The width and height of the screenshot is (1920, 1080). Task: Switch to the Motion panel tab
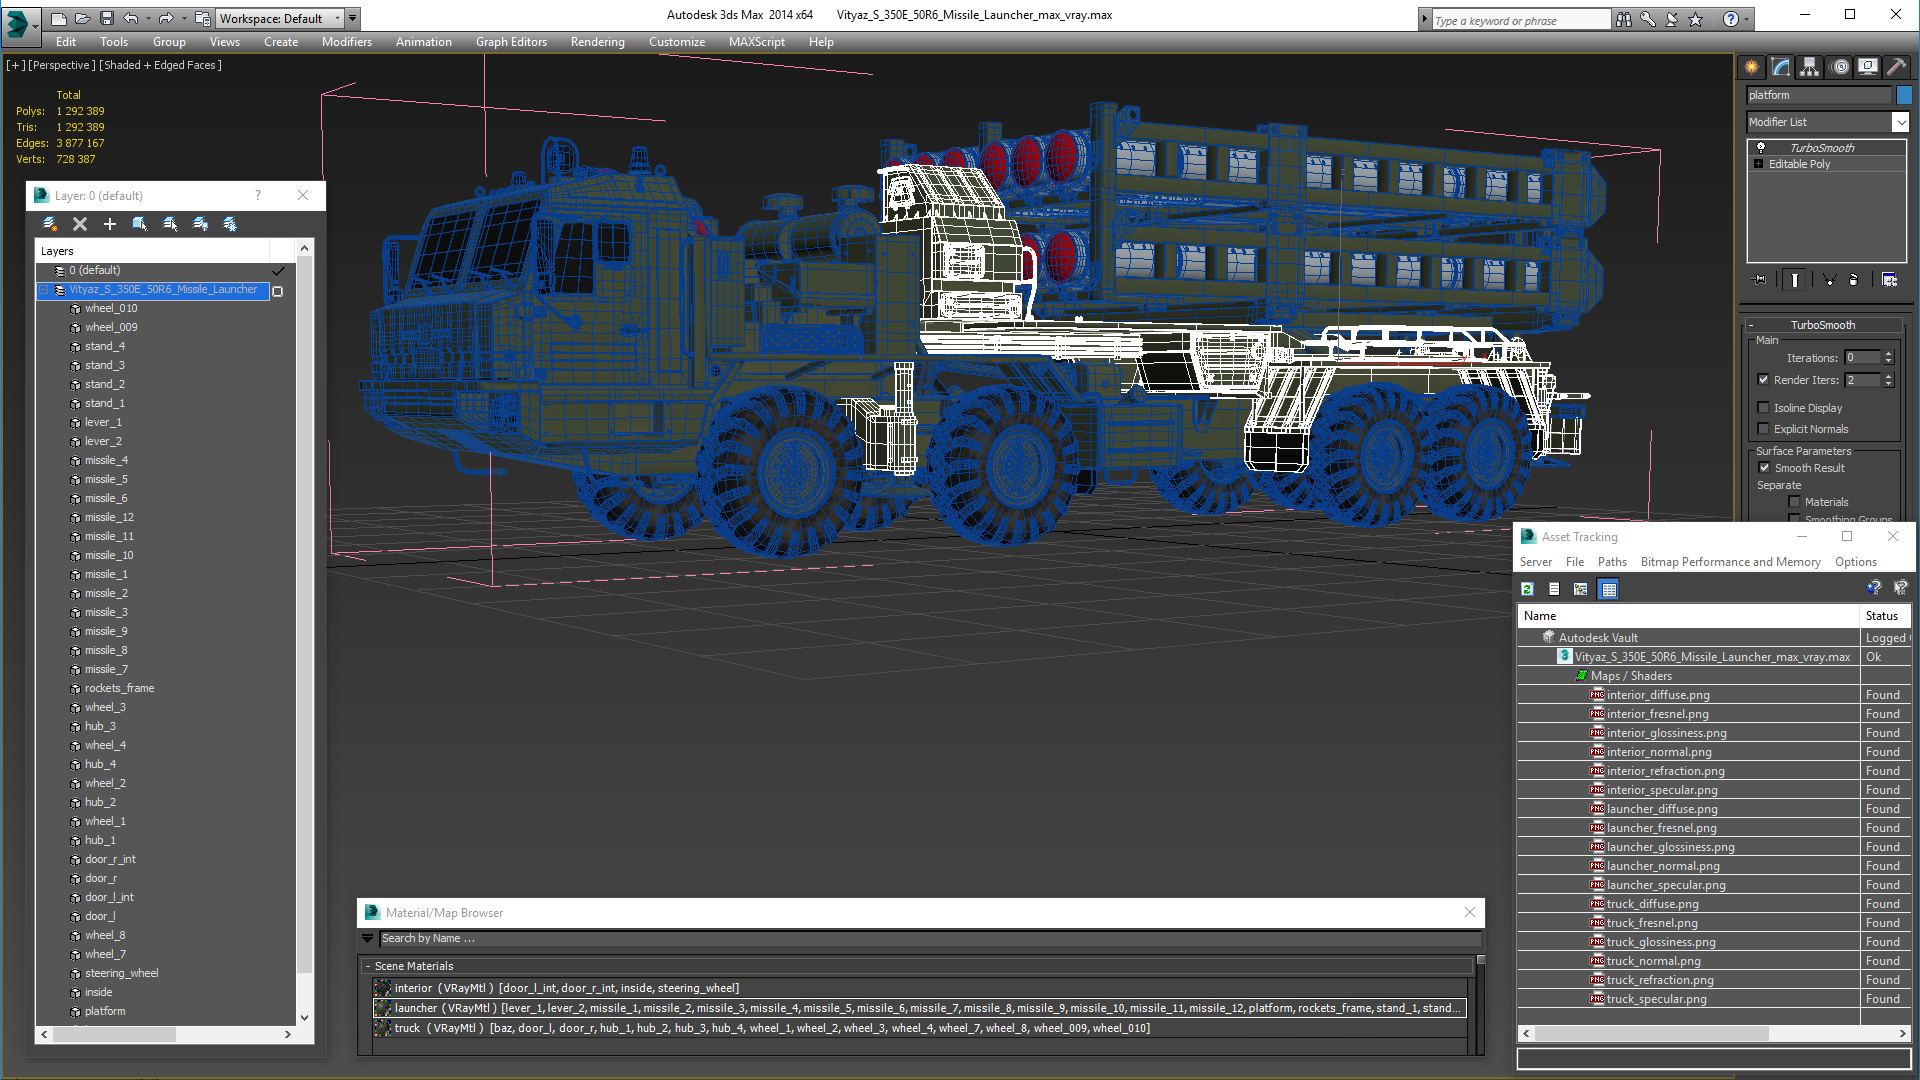[x=1839, y=67]
